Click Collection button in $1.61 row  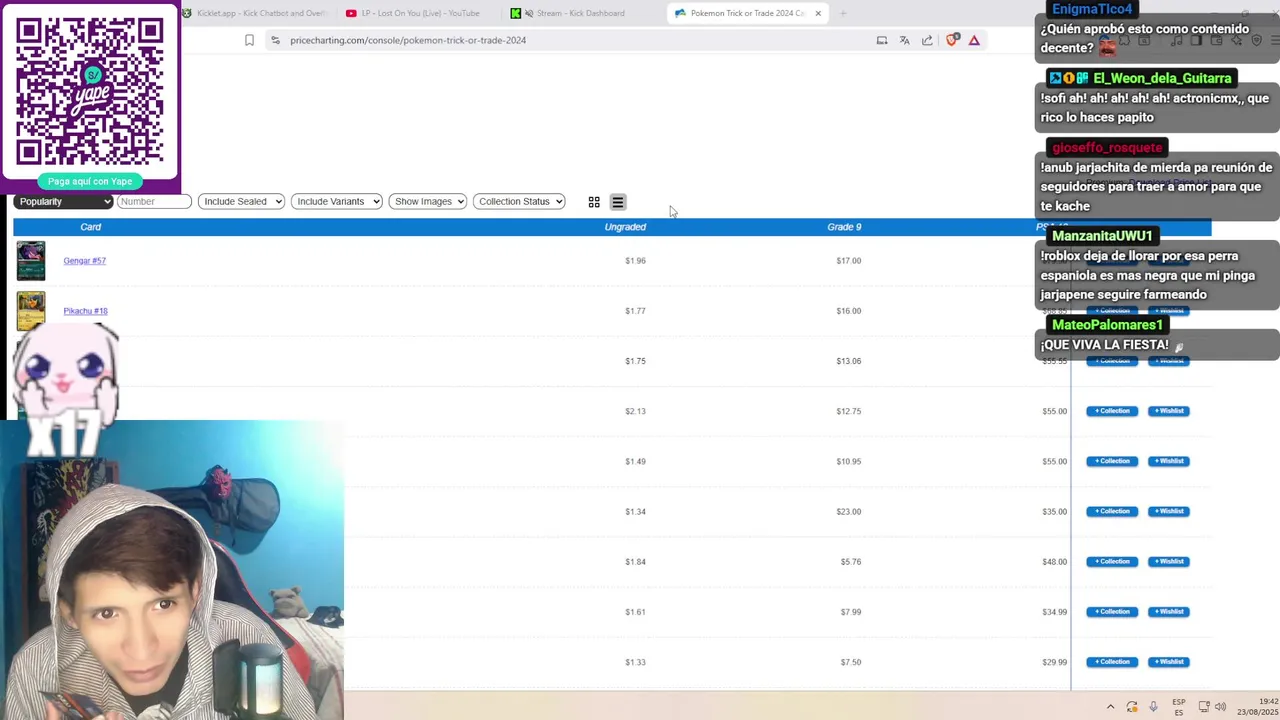(x=1112, y=611)
